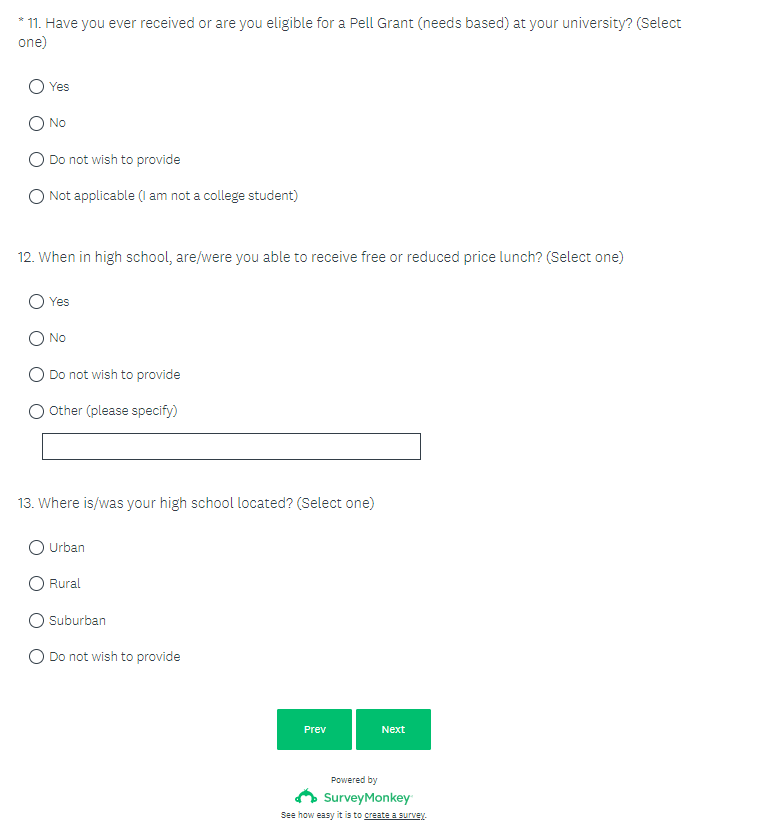The image size is (758, 834).
Task: Click the SurveyMonkey brand name text
Action: click(x=367, y=798)
